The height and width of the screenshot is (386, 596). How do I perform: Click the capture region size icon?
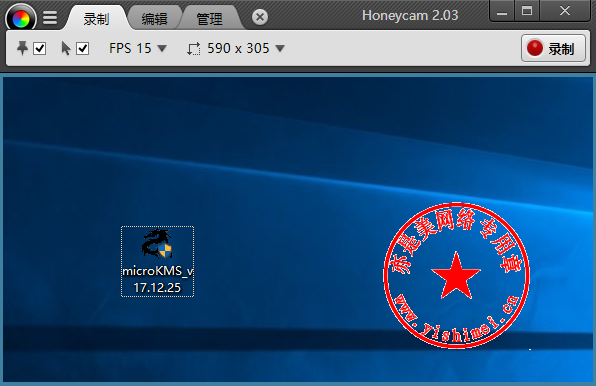(x=194, y=49)
